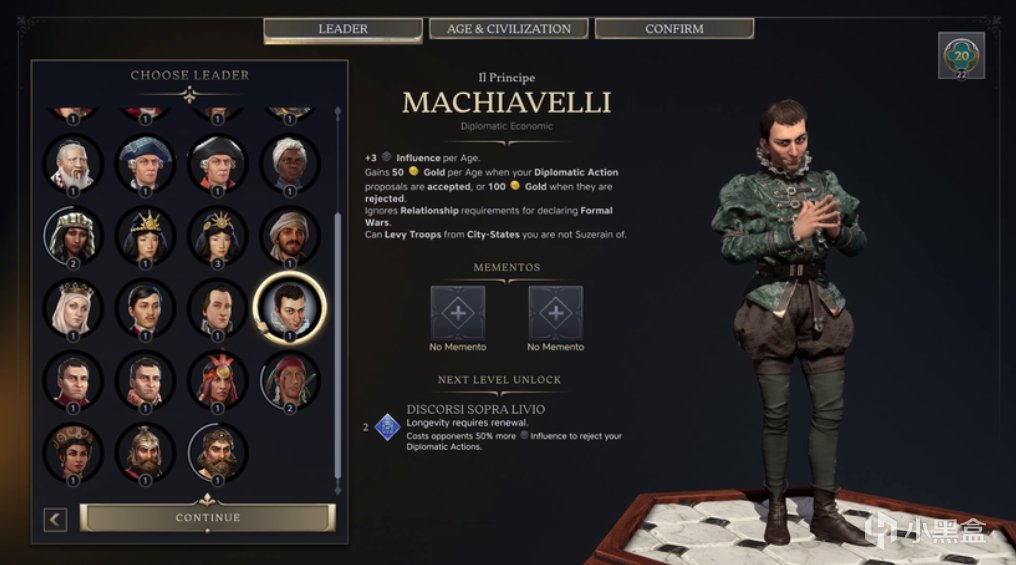Click the leader list scrollbar

pos(338,300)
